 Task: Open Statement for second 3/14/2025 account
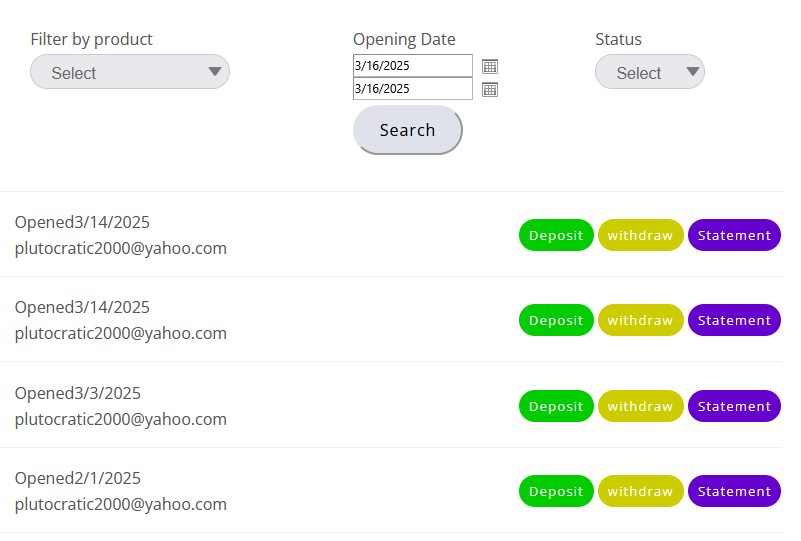(734, 320)
